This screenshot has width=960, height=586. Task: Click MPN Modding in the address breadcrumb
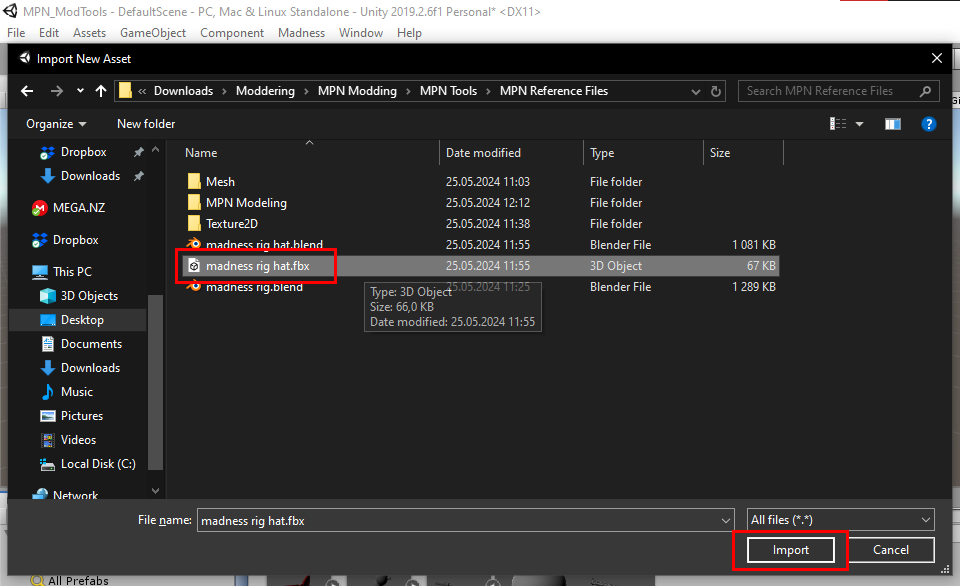tap(357, 91)
